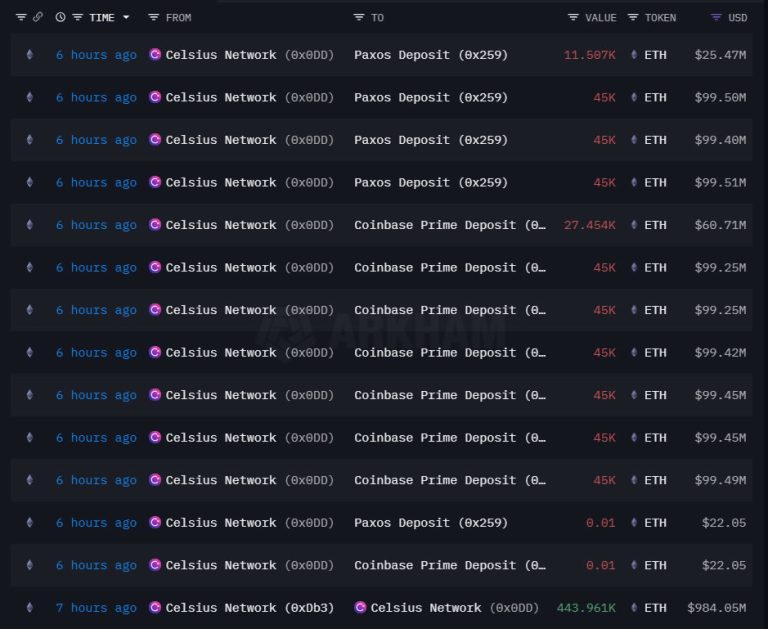Click the 11.507K value in first row
Image resolution: width=768 pixels, height=629 pixels.
[589, 55]
